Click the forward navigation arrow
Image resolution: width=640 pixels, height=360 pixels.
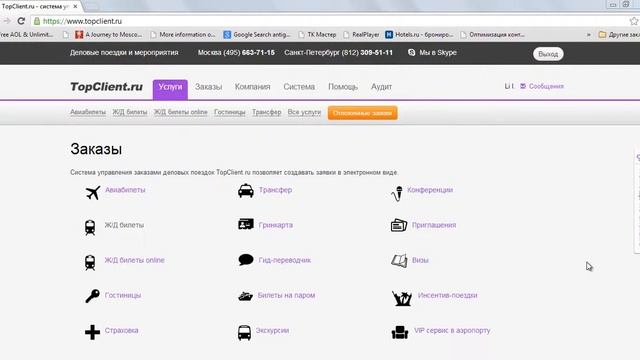coord(7,21)
